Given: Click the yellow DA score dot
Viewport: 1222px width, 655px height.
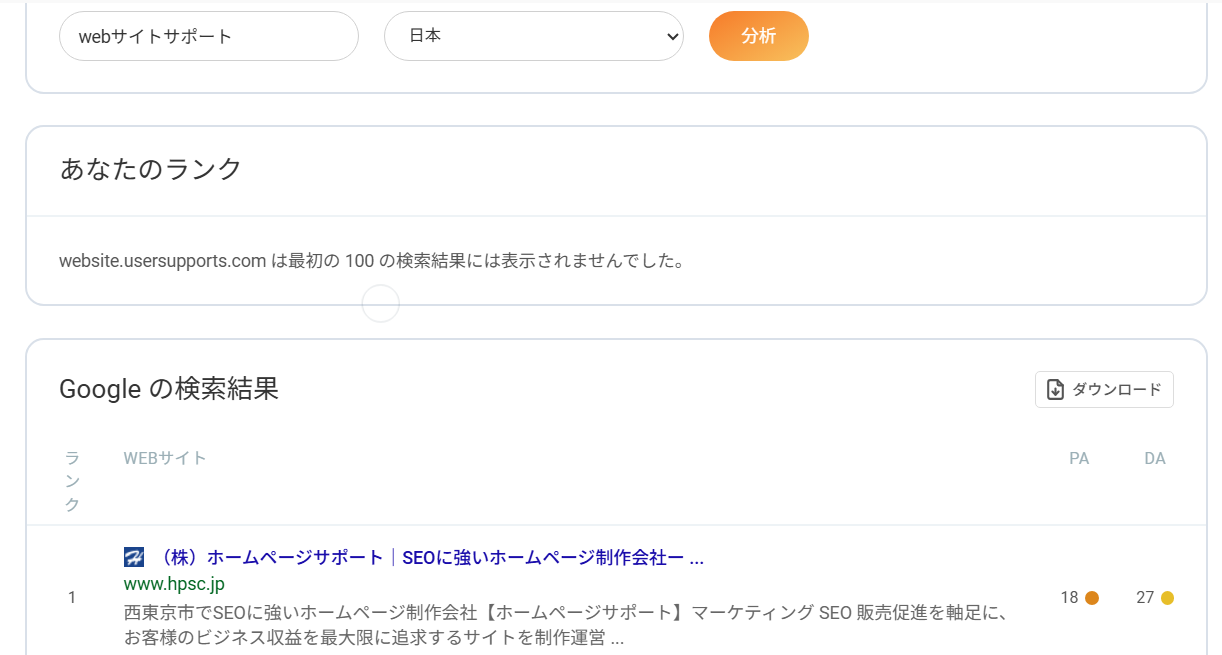Looking at the screenshot, I should point(1167,598).
